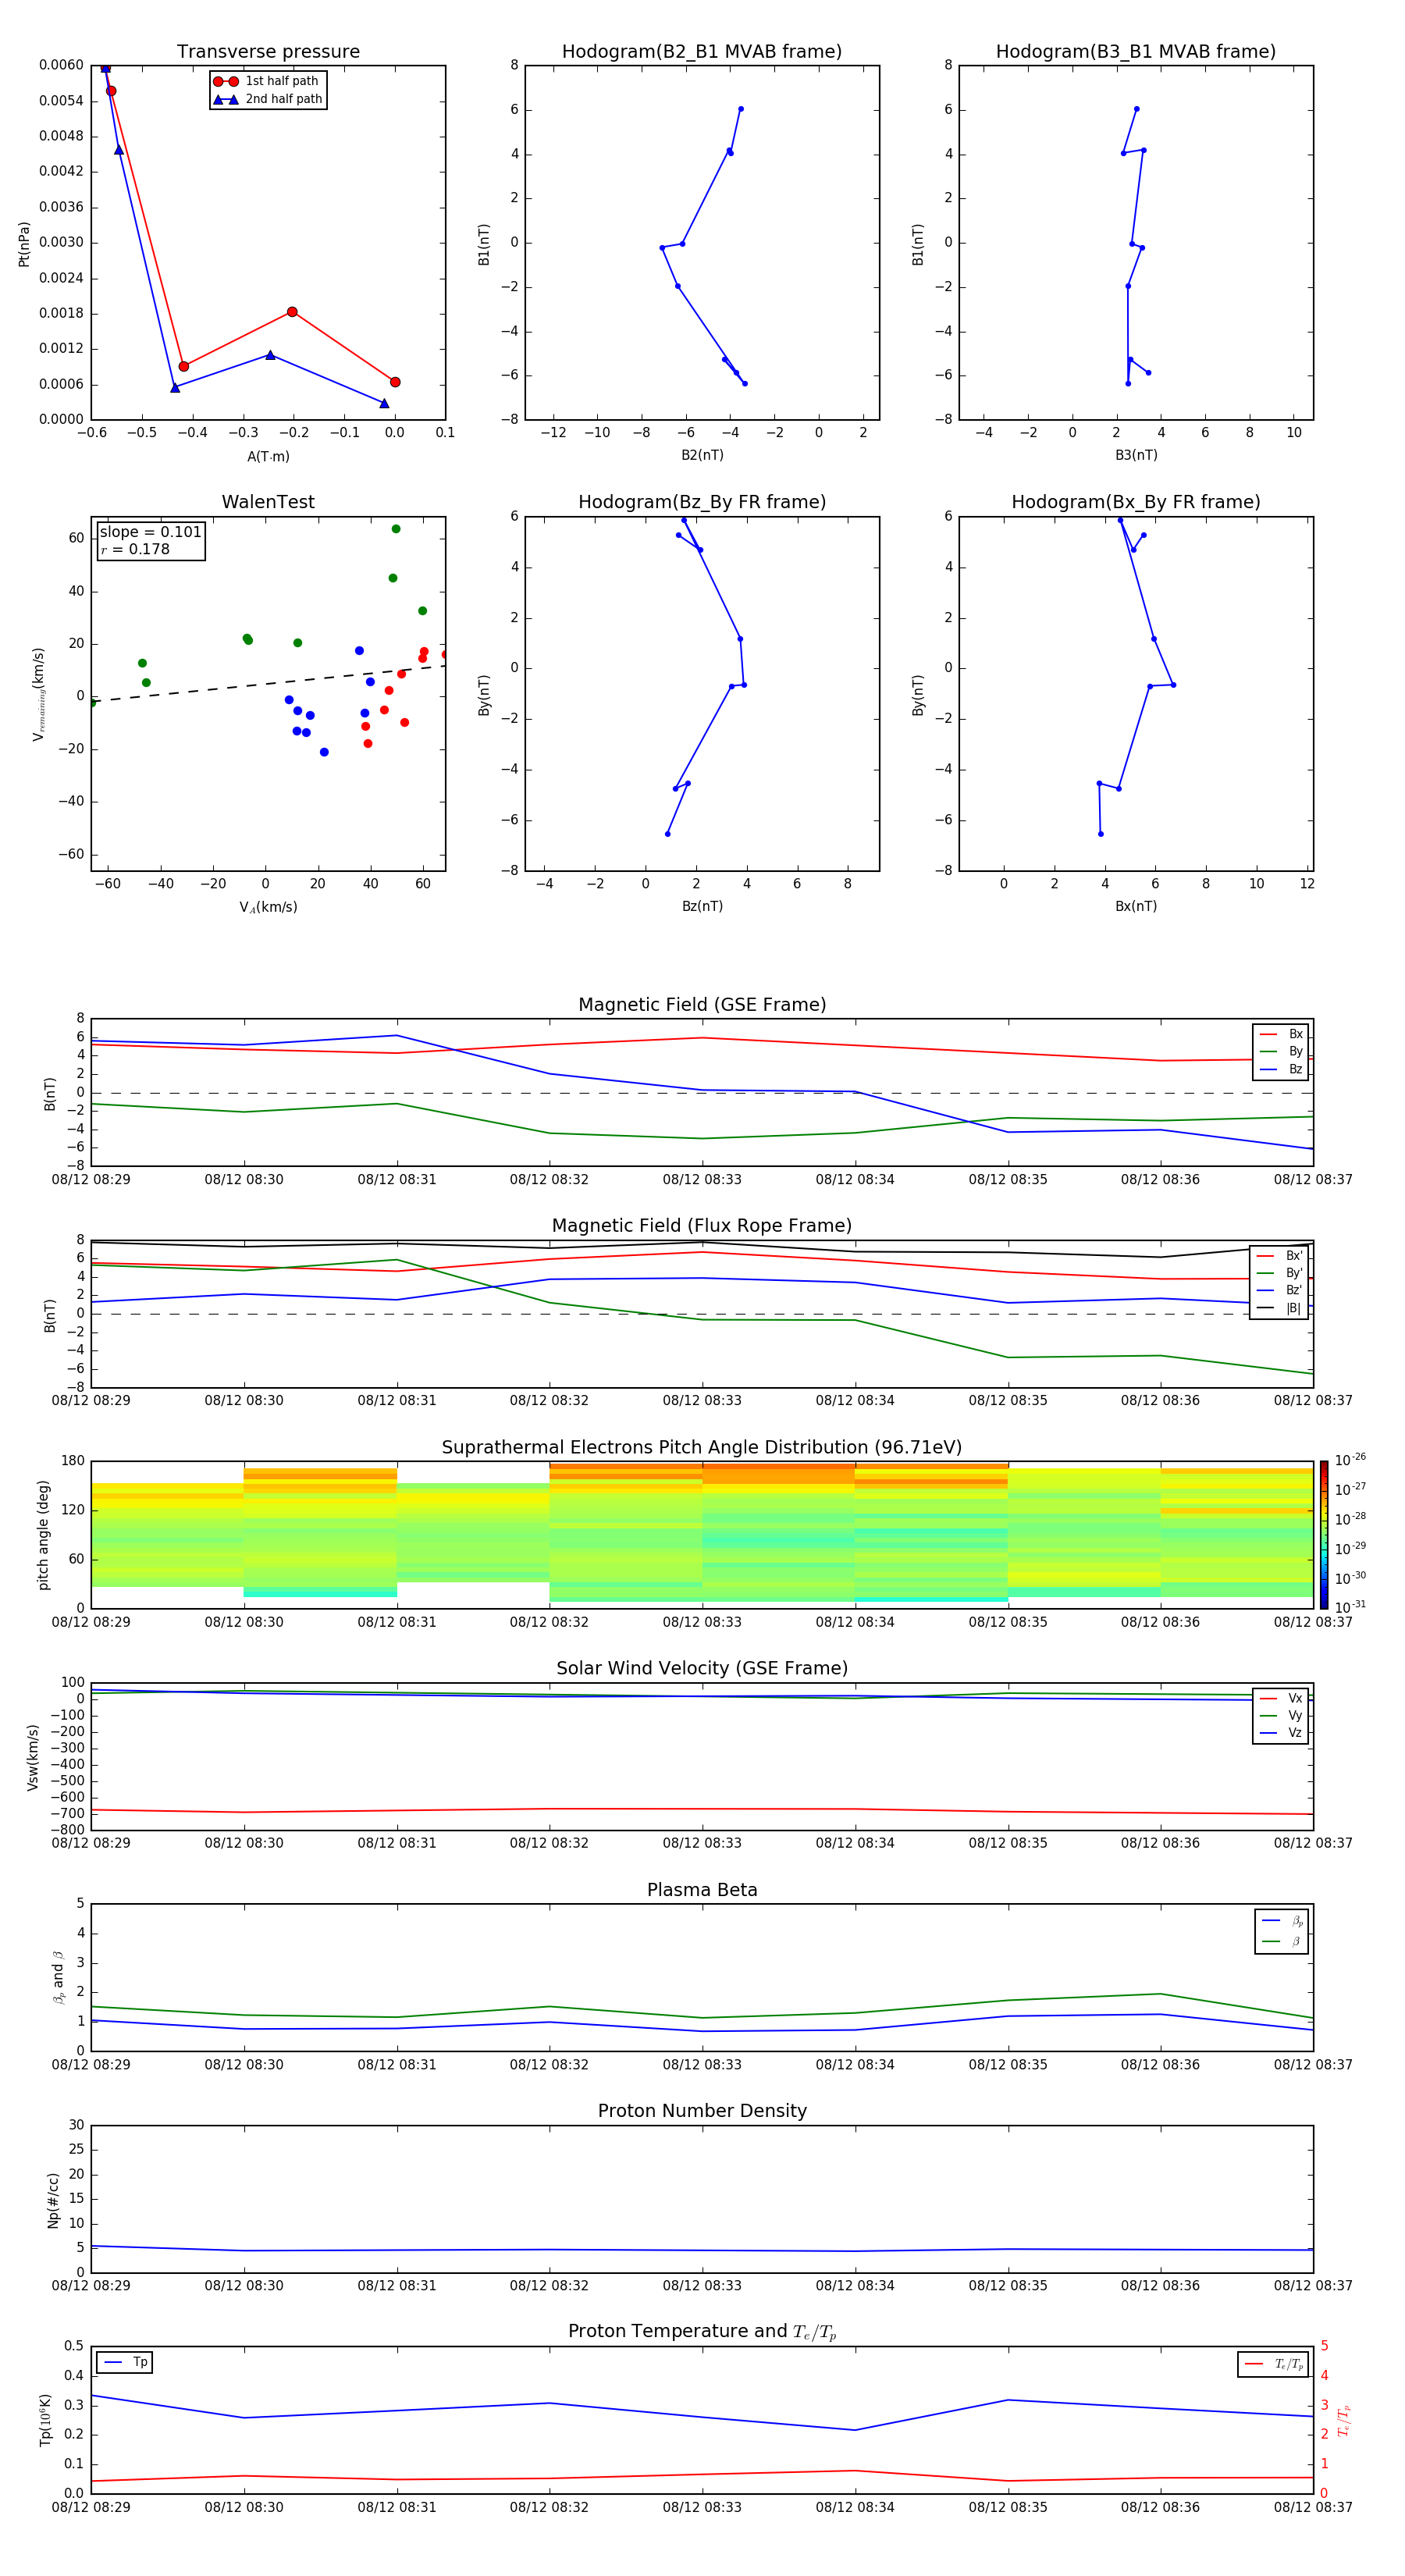Click the 'Bx(nT)' x-axis label
1405x2576 pixels.
(x=1136, y=906)
